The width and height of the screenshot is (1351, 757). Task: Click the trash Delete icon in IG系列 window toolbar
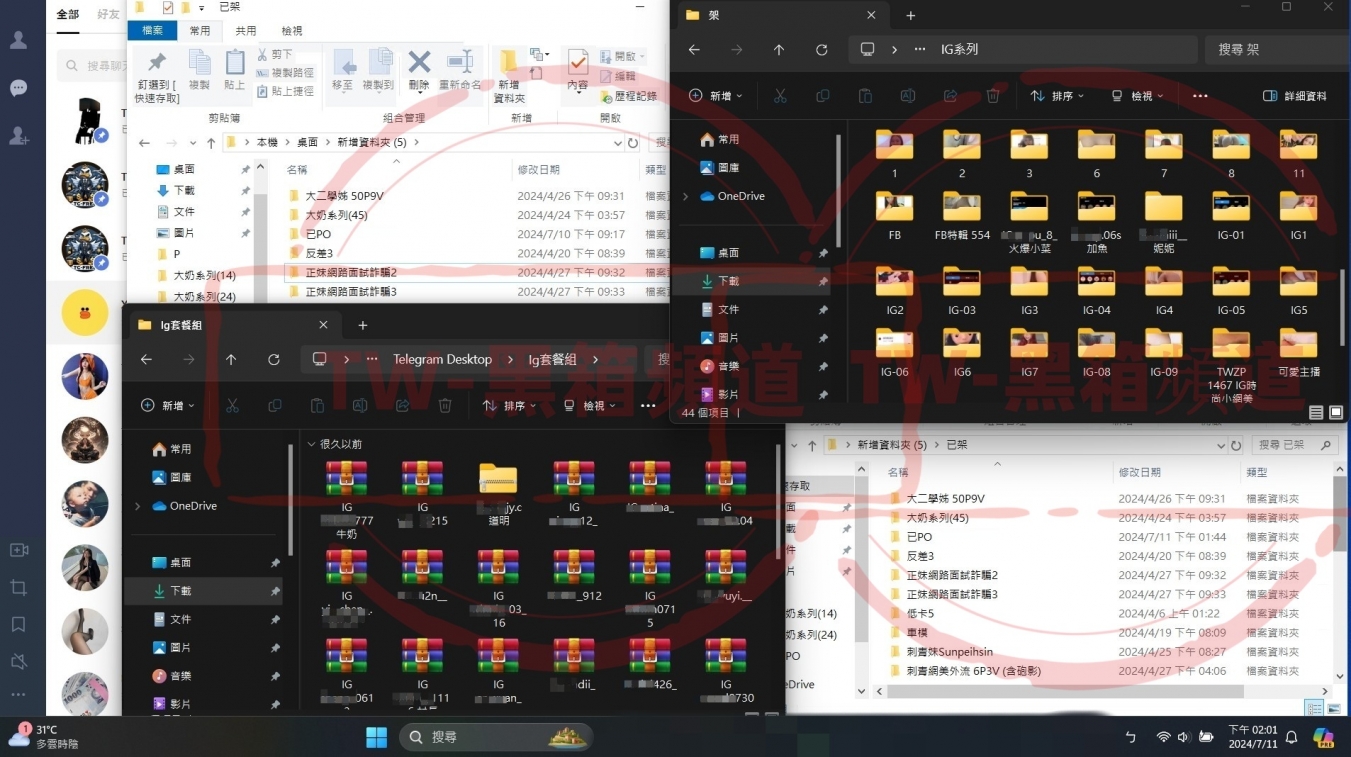(993, 96)
